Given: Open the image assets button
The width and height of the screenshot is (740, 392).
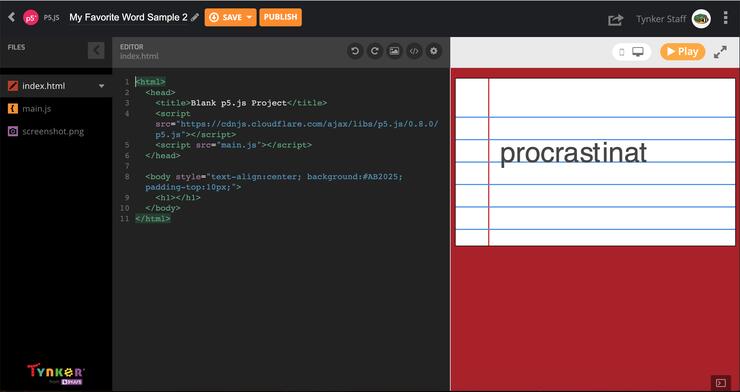Looking at the screenshot, I should click(x=395, y=51).
